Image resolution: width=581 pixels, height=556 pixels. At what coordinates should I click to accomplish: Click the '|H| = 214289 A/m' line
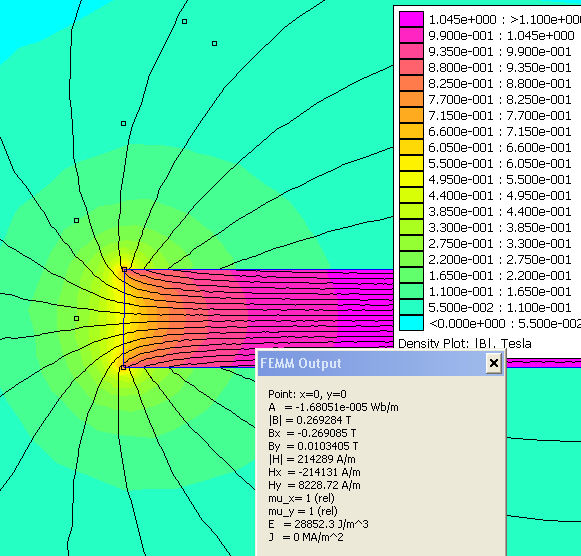(312, 459)
